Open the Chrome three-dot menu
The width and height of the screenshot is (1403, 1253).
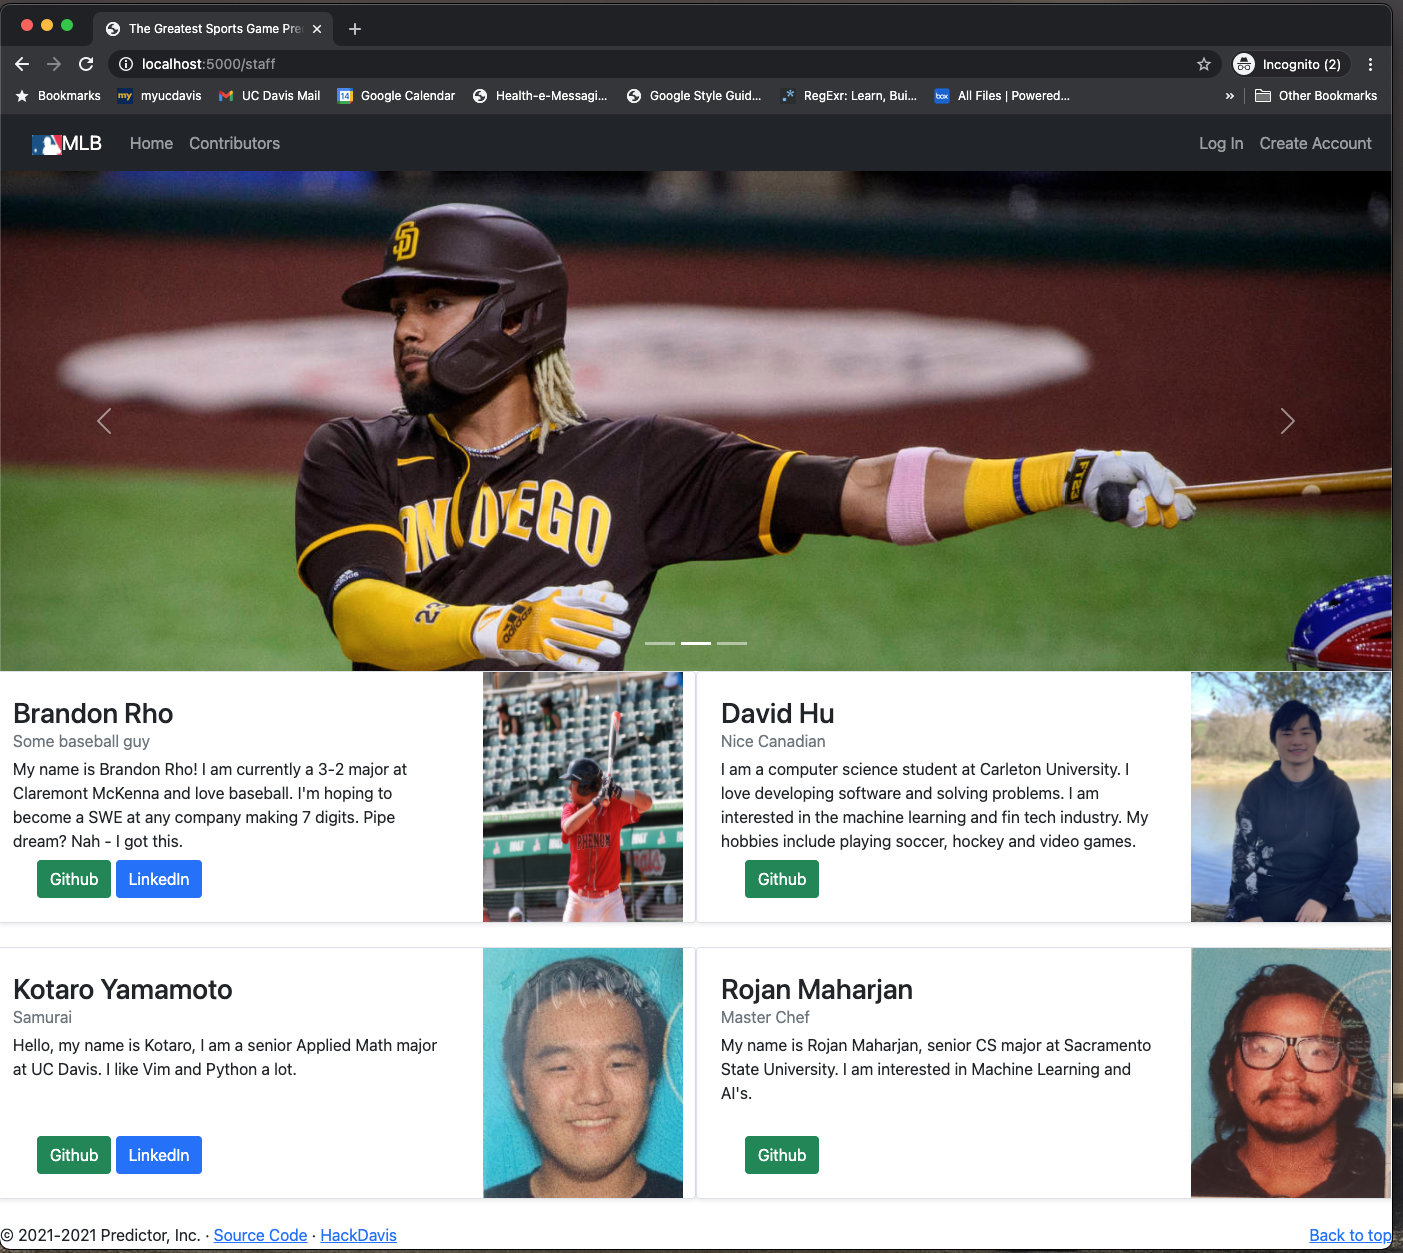pos(1370,64)
